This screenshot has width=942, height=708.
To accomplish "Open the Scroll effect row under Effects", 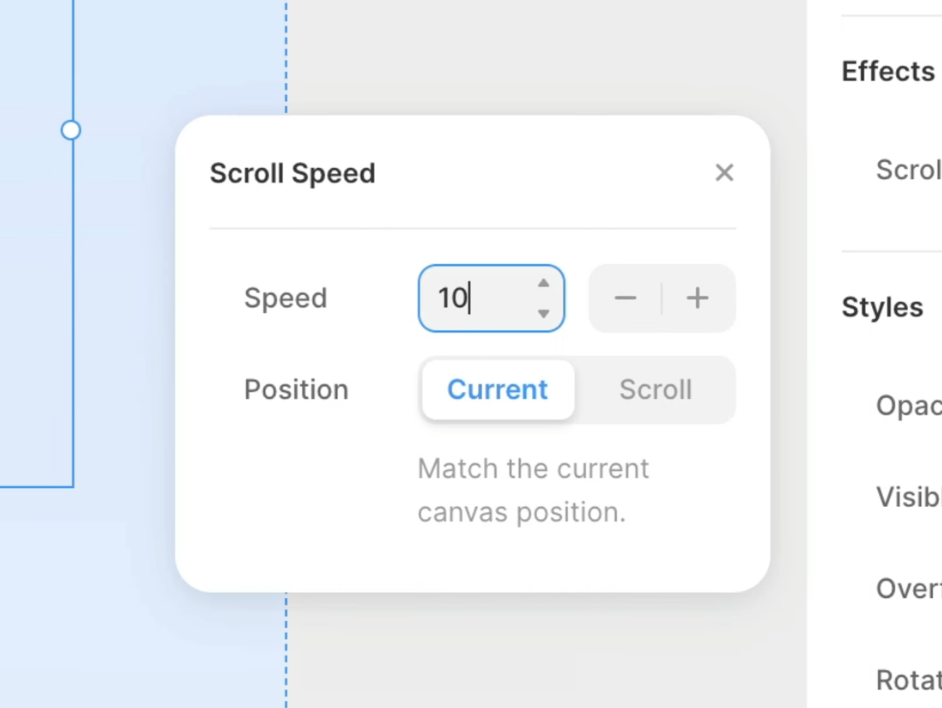I will click(x=908, y=170).
